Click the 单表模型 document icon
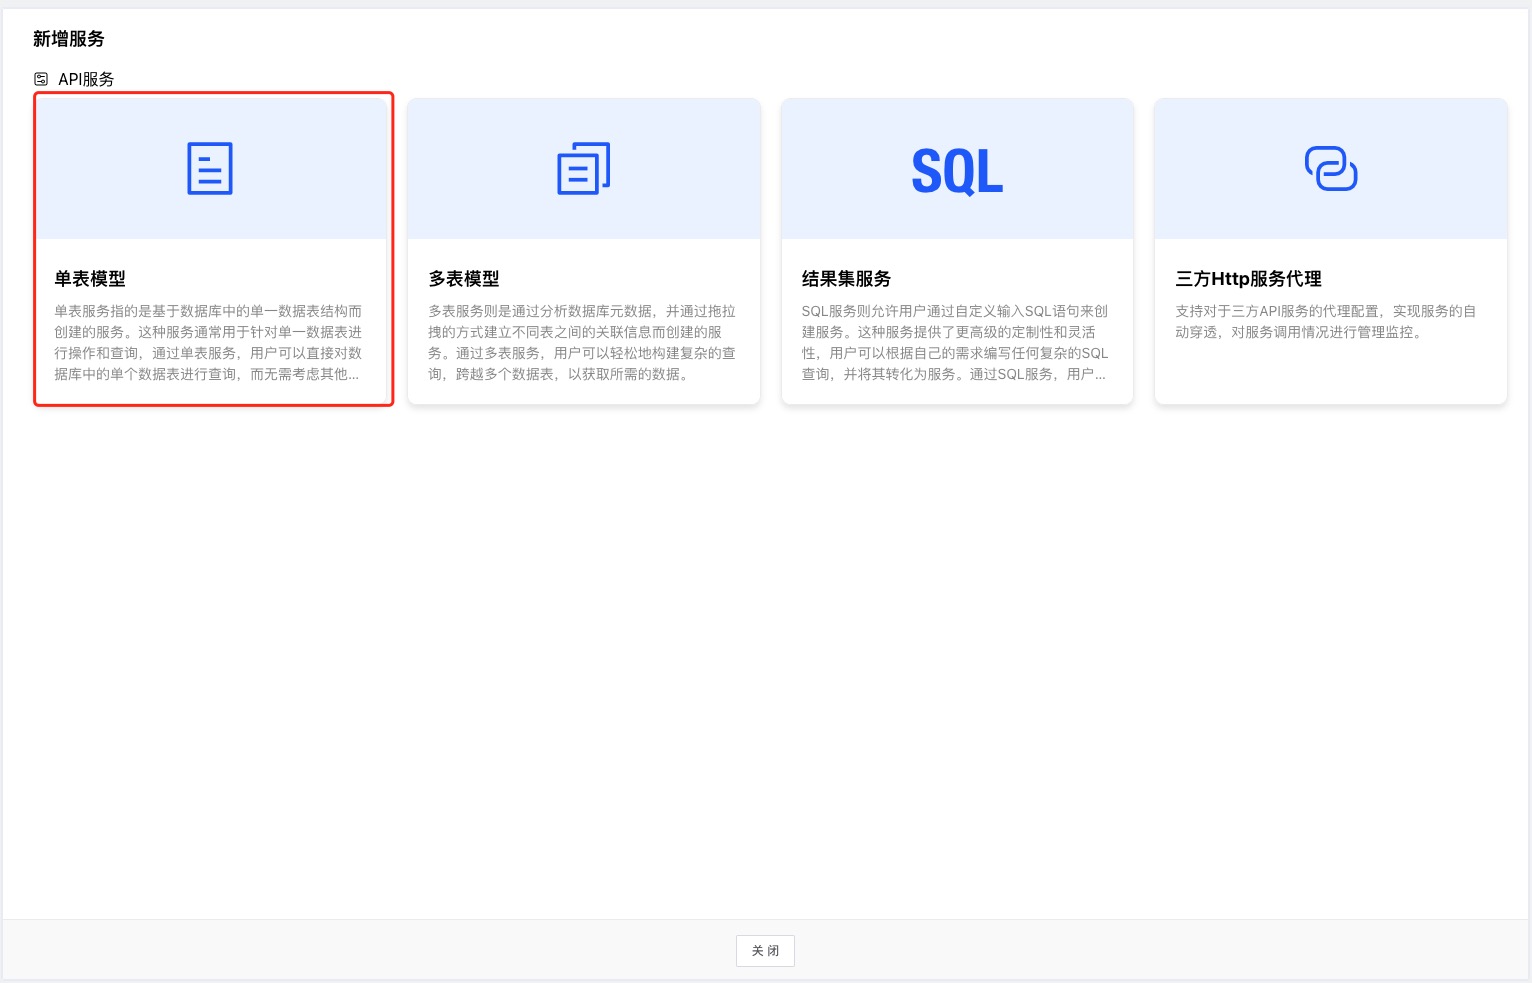The height and width of the screenshot is (983, 1532). (x=211, y=168)
